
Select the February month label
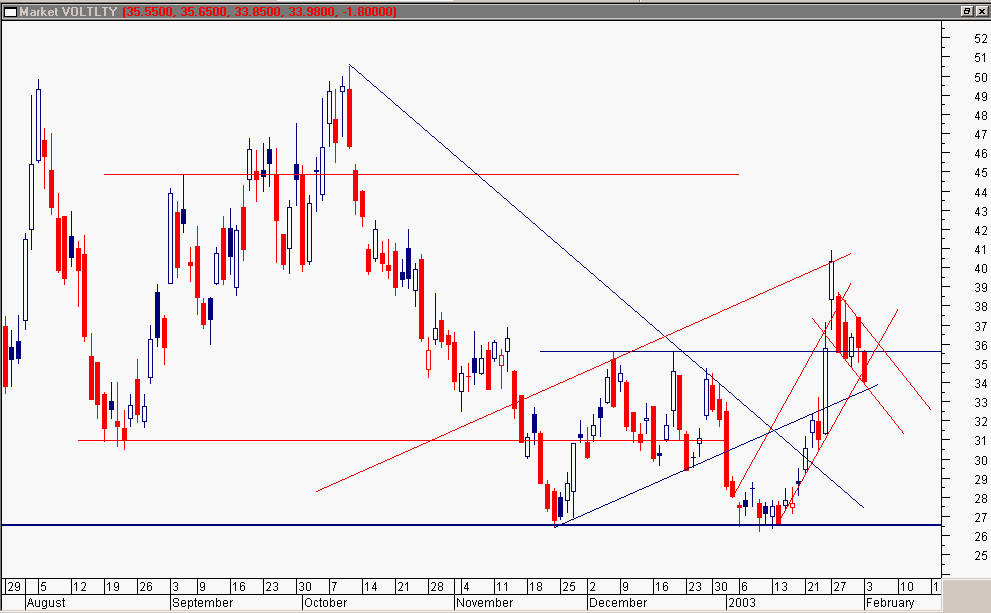[890, 603]
